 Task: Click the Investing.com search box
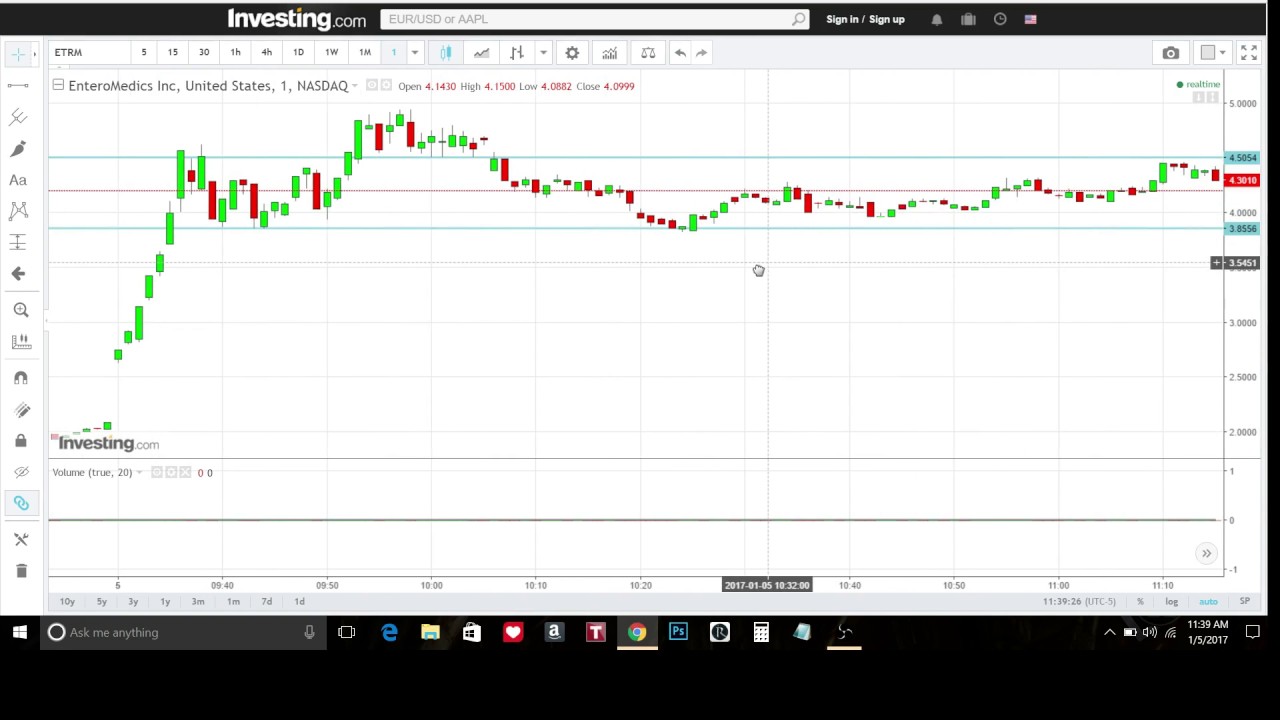tap(594, 19)
